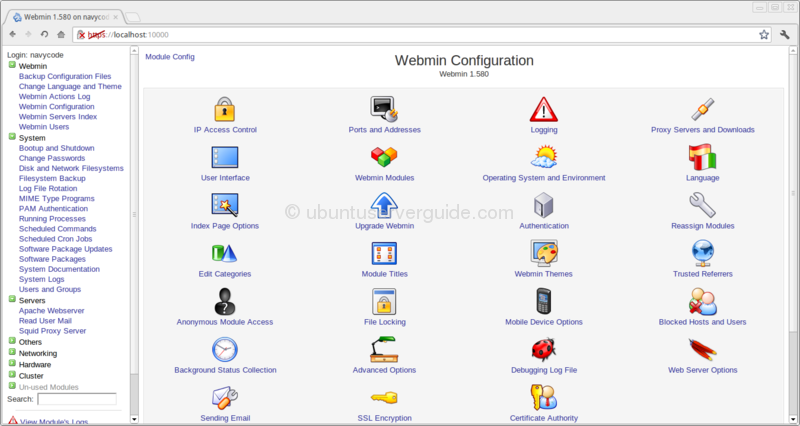Click the Language flag icon

[x=702, y=157]
